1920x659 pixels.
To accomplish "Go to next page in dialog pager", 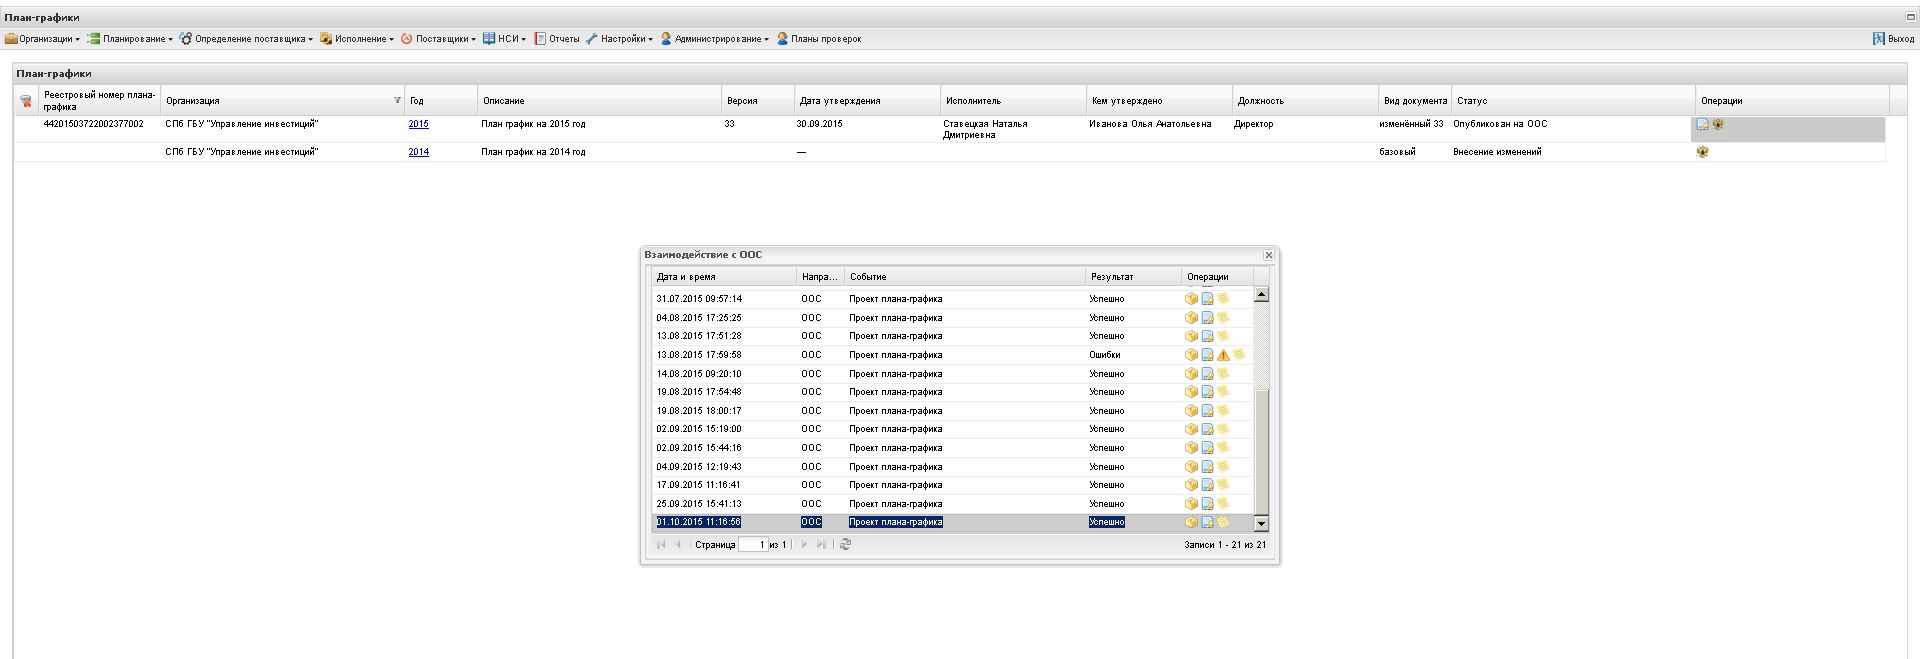I will [804, 545].
